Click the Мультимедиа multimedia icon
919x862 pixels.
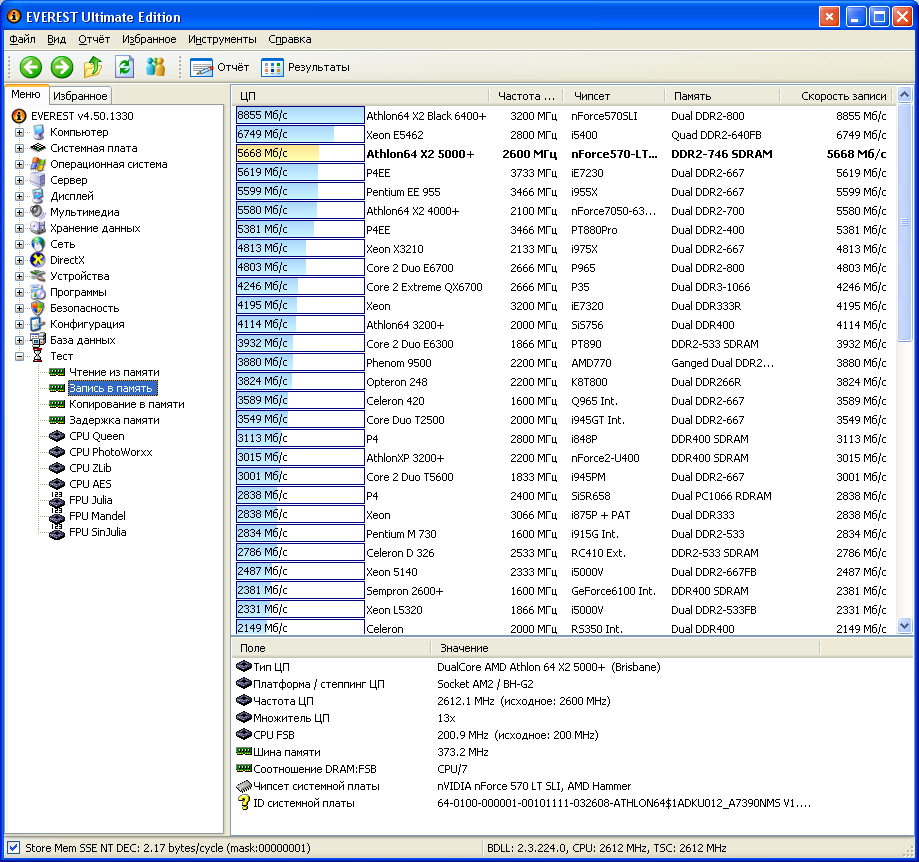tap(38, 212)
